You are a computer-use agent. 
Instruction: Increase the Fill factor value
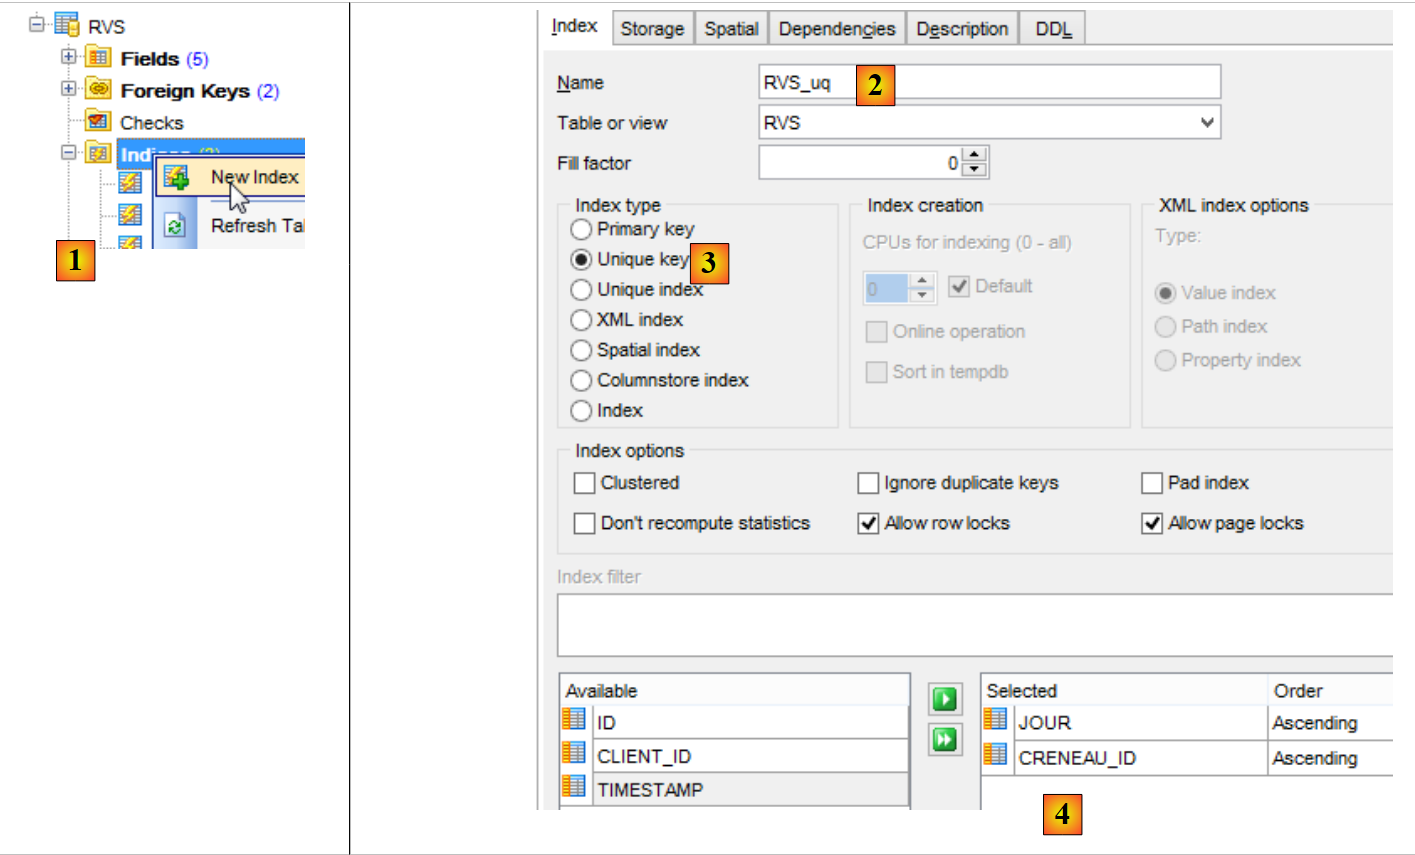[976, 155]
